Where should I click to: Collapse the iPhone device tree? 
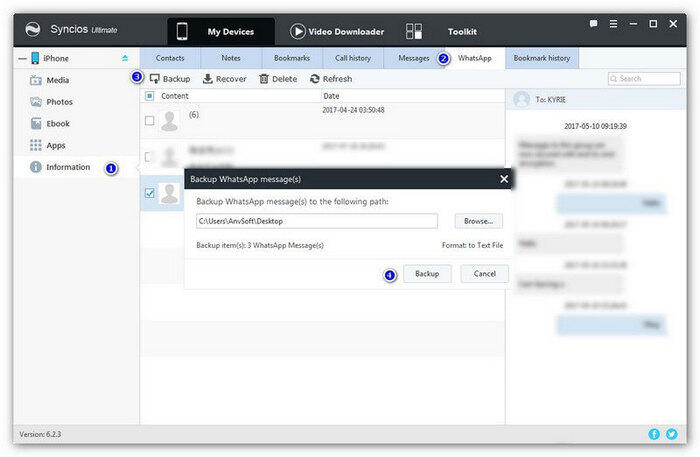pos(22,58)
